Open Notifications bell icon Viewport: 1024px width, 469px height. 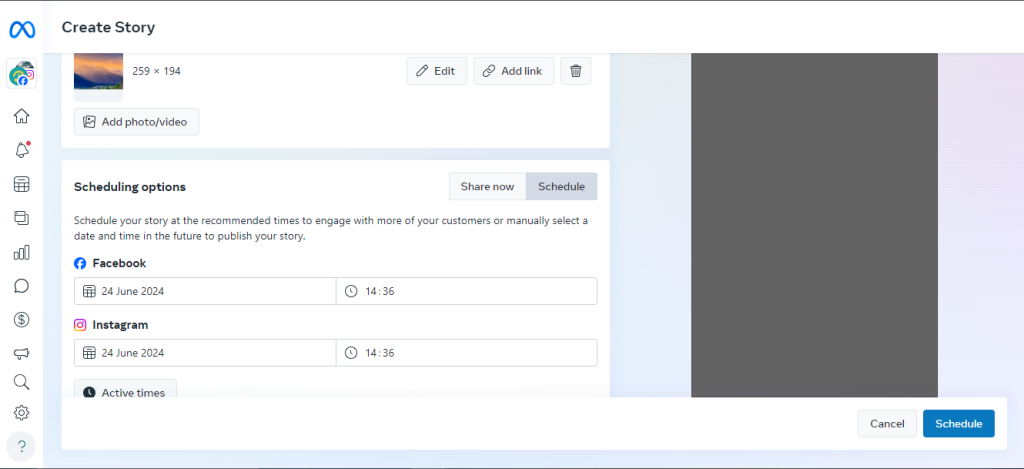22,150
